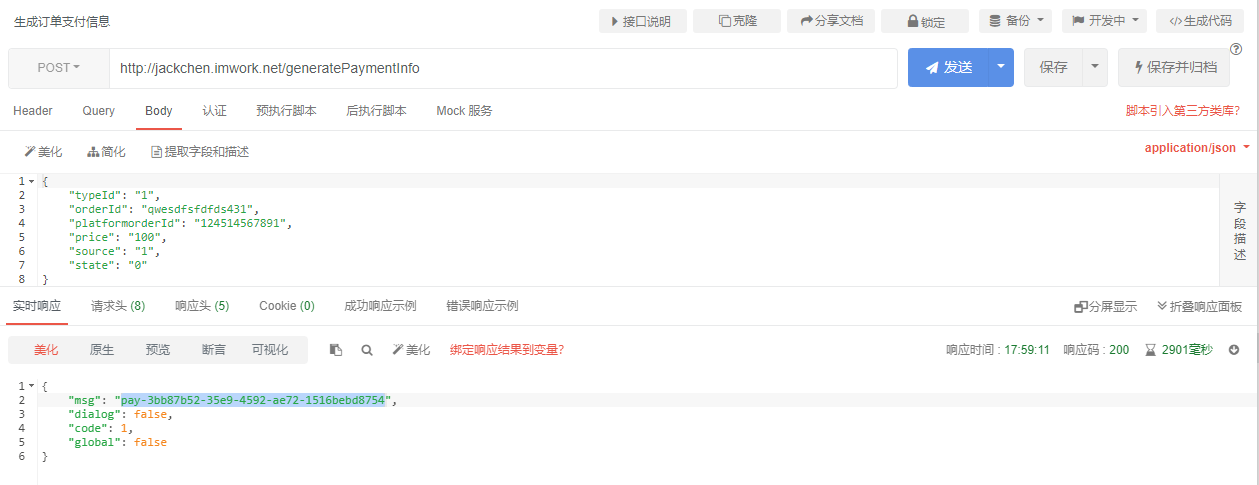Select the 美化 response view mode

46,350
